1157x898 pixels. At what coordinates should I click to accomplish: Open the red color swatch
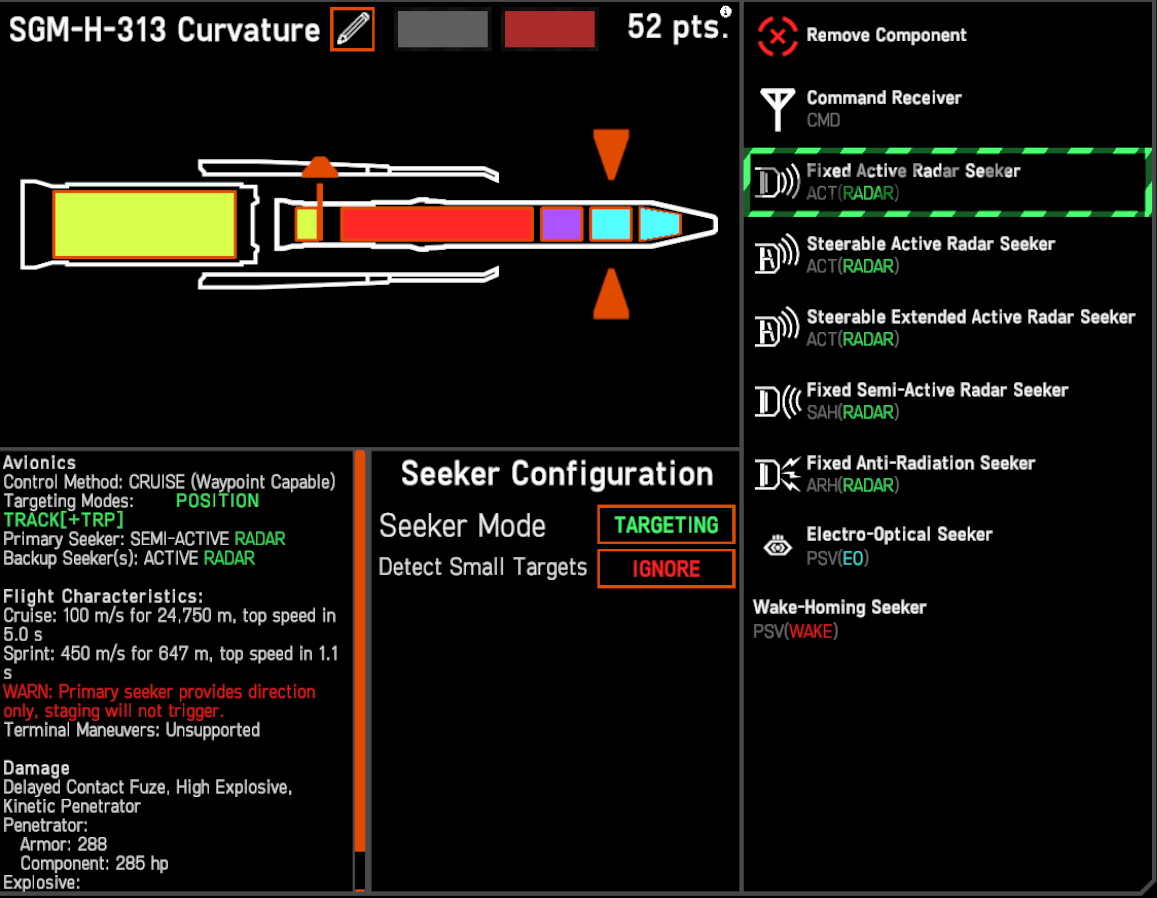point(550,30)
